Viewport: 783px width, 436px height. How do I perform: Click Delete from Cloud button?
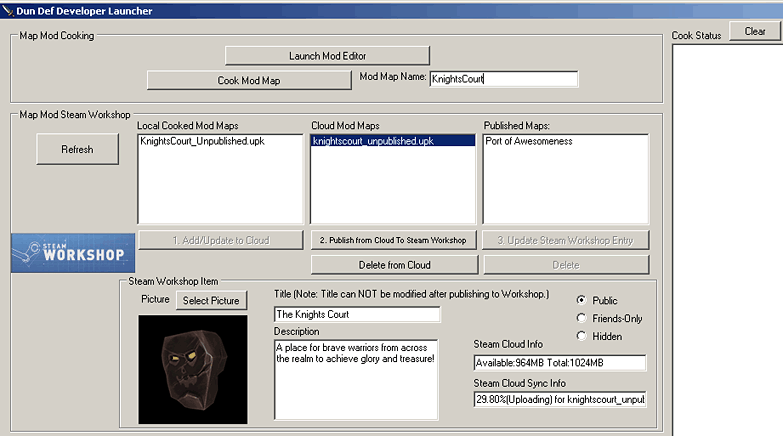394,265
